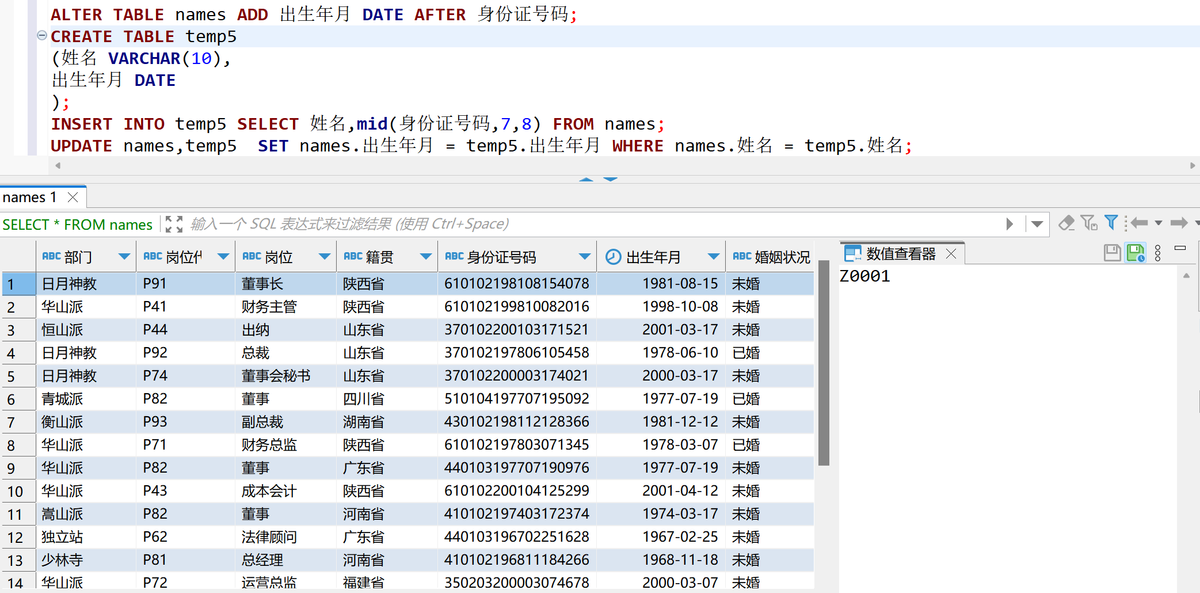Click the 身份证号码 column header

517,257
